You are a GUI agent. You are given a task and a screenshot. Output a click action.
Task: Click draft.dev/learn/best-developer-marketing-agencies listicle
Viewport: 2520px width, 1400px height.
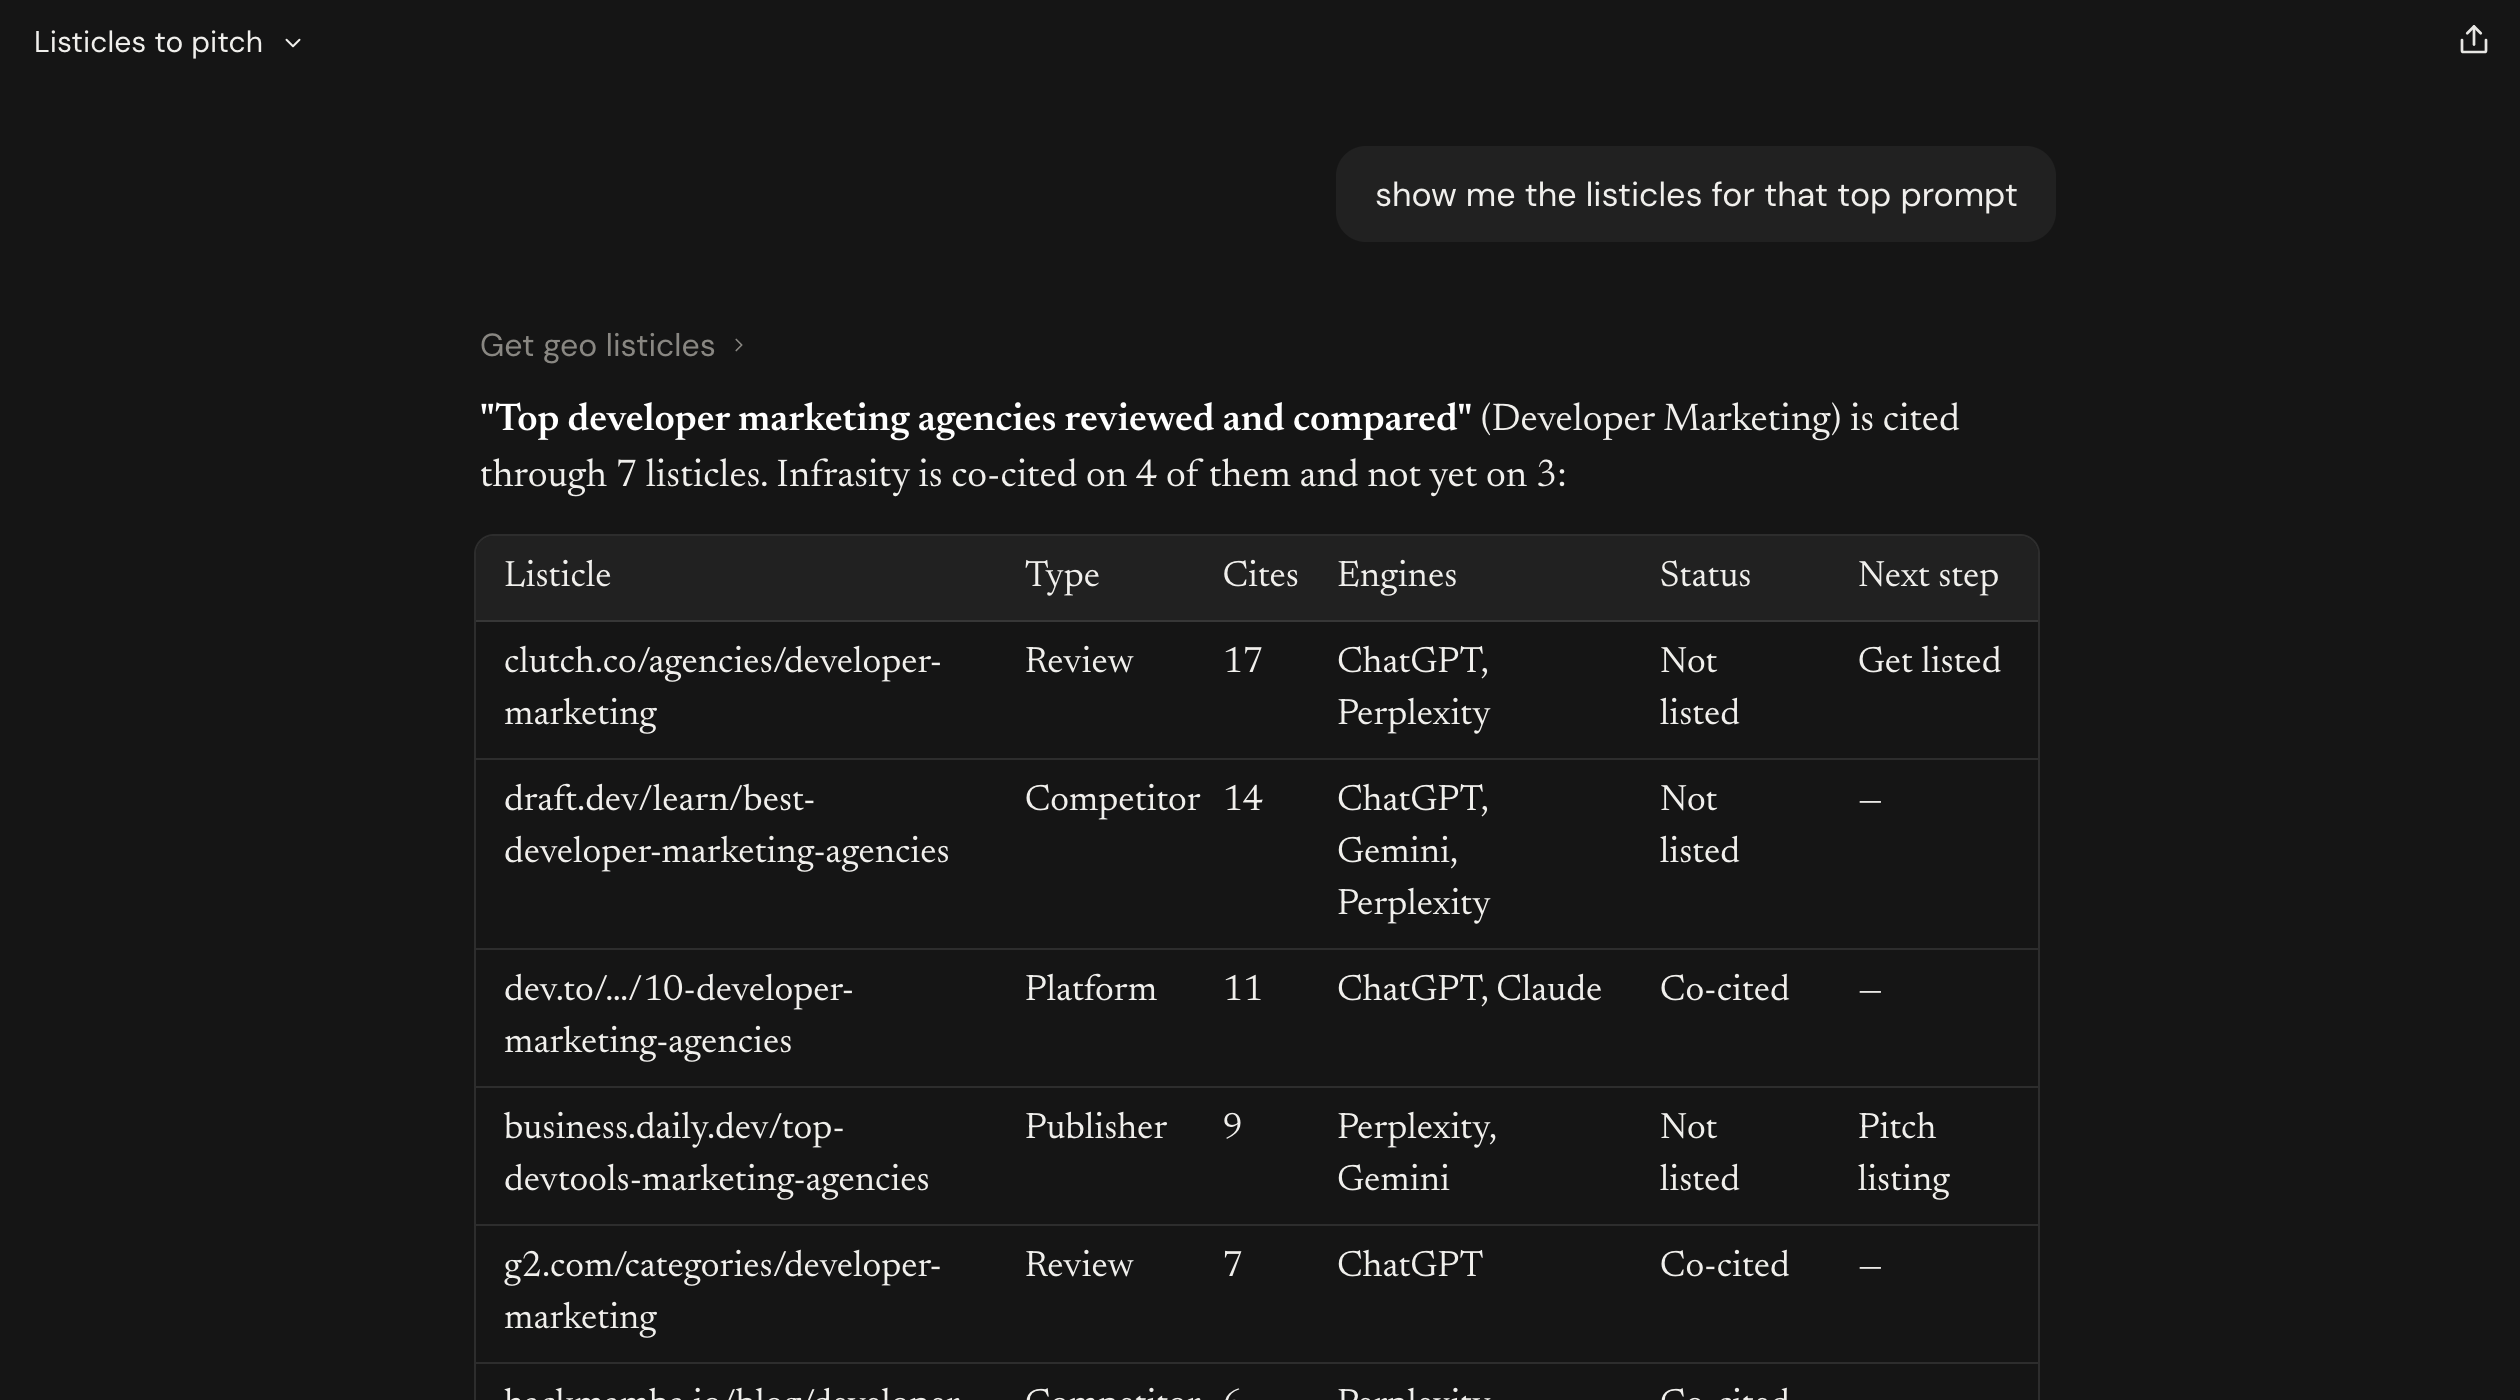(x=726, y=824)
